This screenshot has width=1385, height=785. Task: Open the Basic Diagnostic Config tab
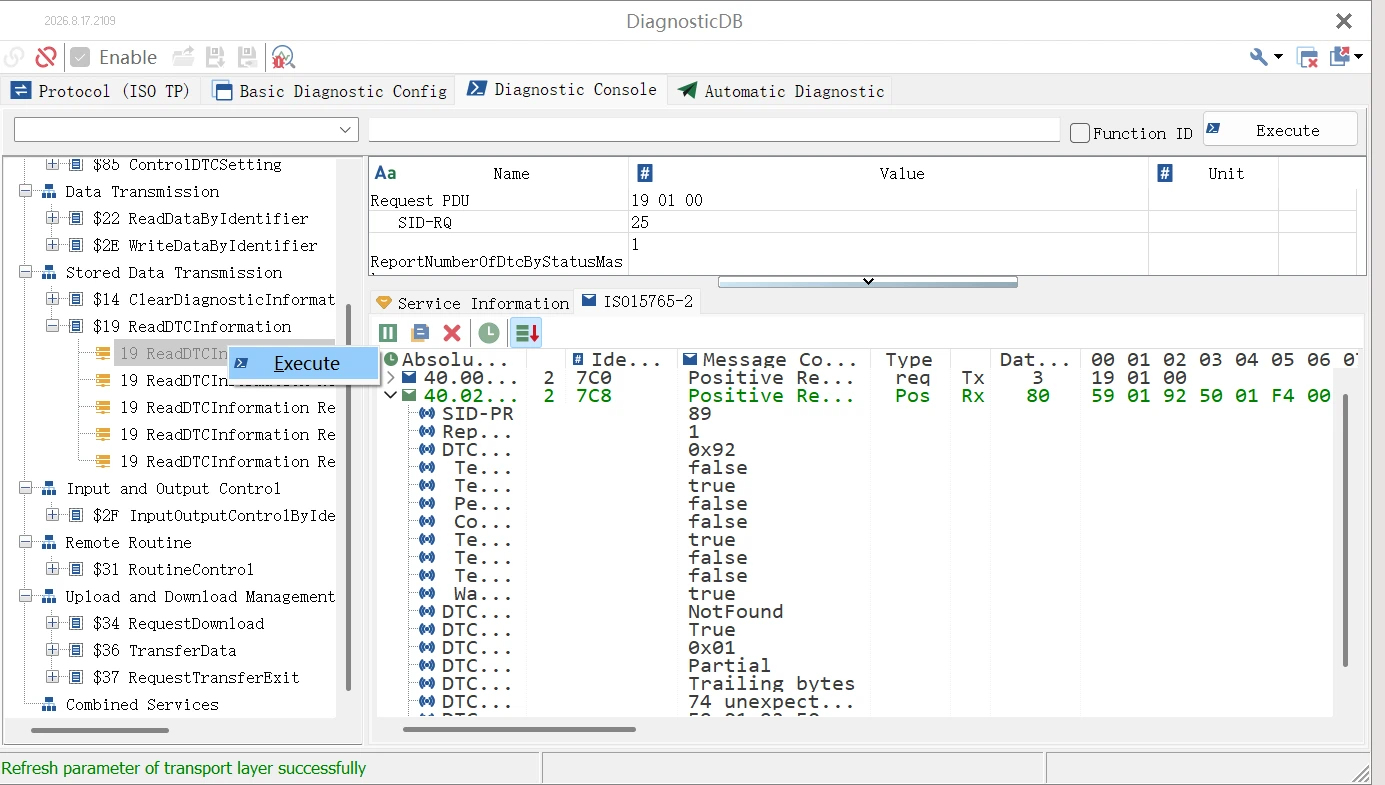point(331,91)
